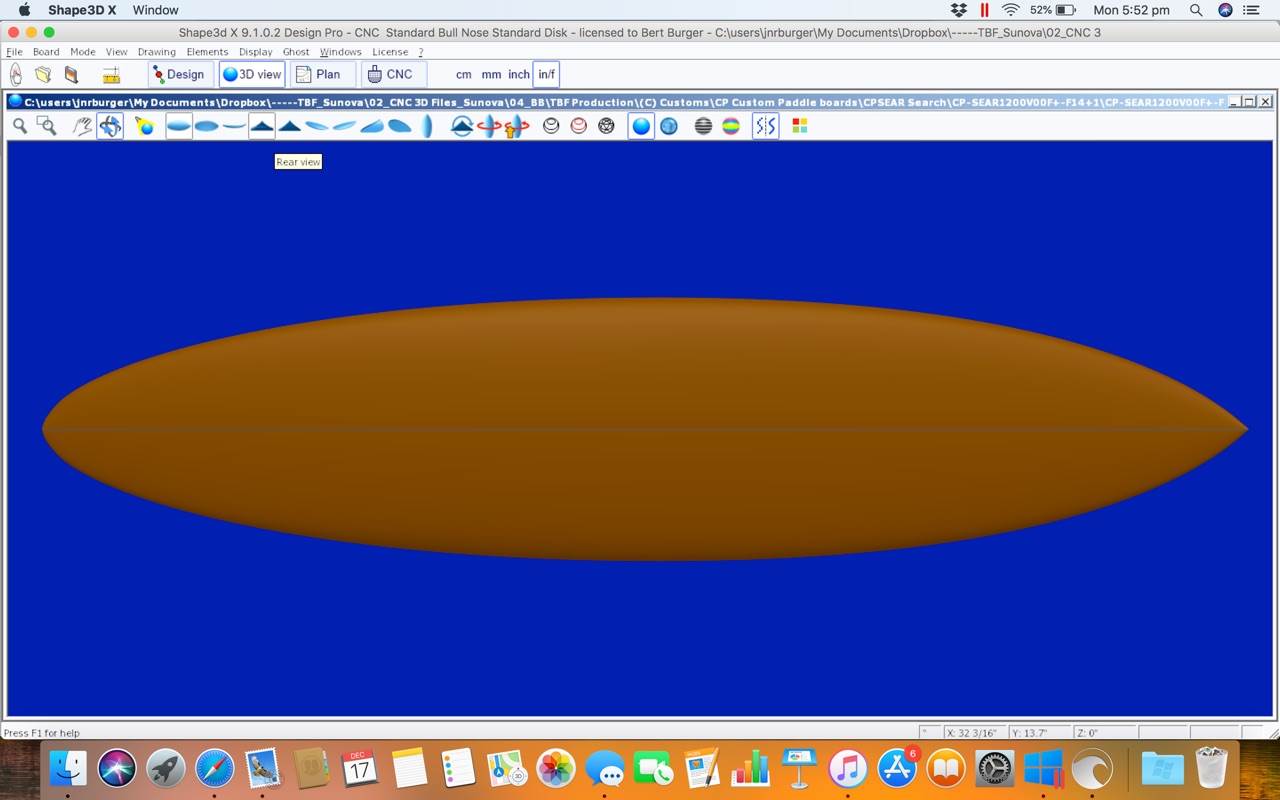
Task: Open the Drawing menu
Action: [x=156, y=51]
